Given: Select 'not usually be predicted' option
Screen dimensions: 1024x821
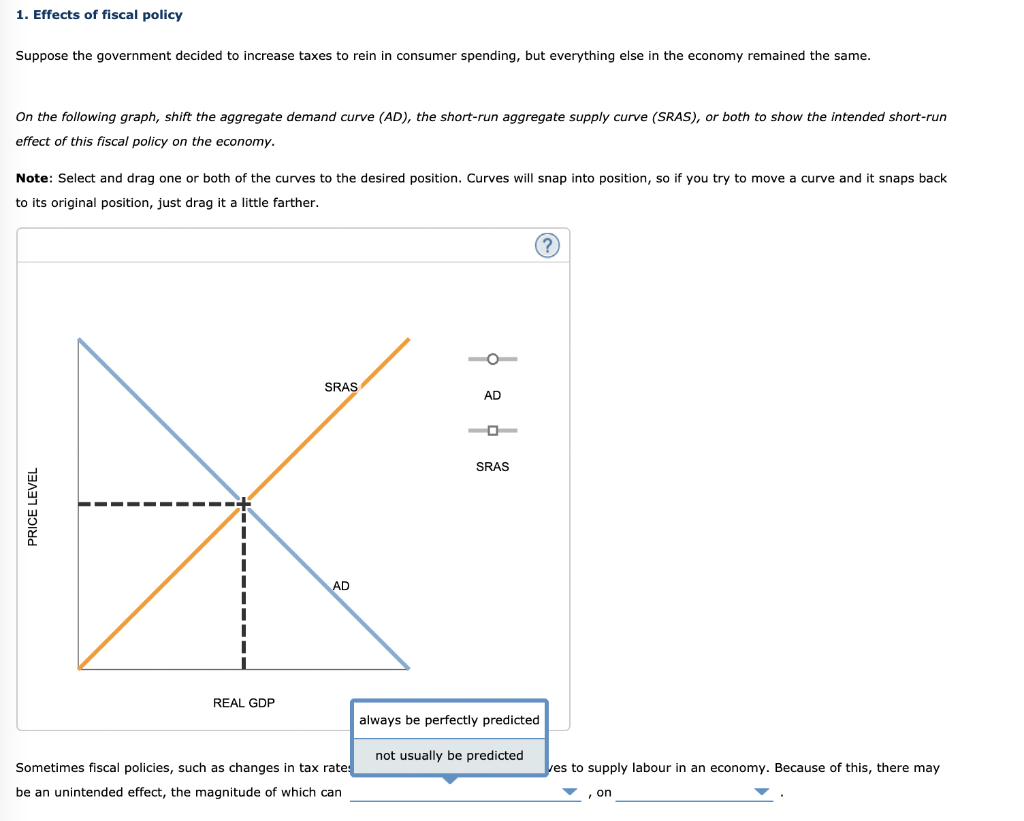Looking at the screenshot, I should [x=449, y=755].
